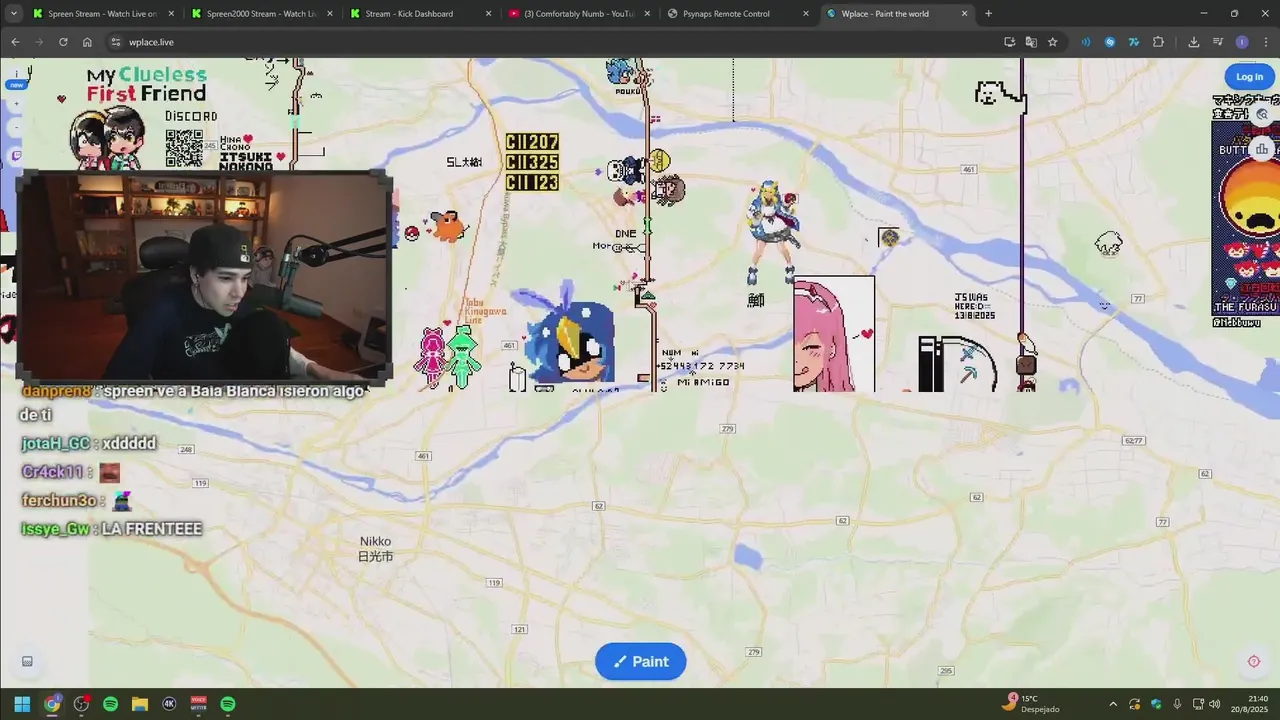Switch to Spreen2000 Stream tab
The width and height of the screenshot is (1280, 720).
(x=260, y=14)
